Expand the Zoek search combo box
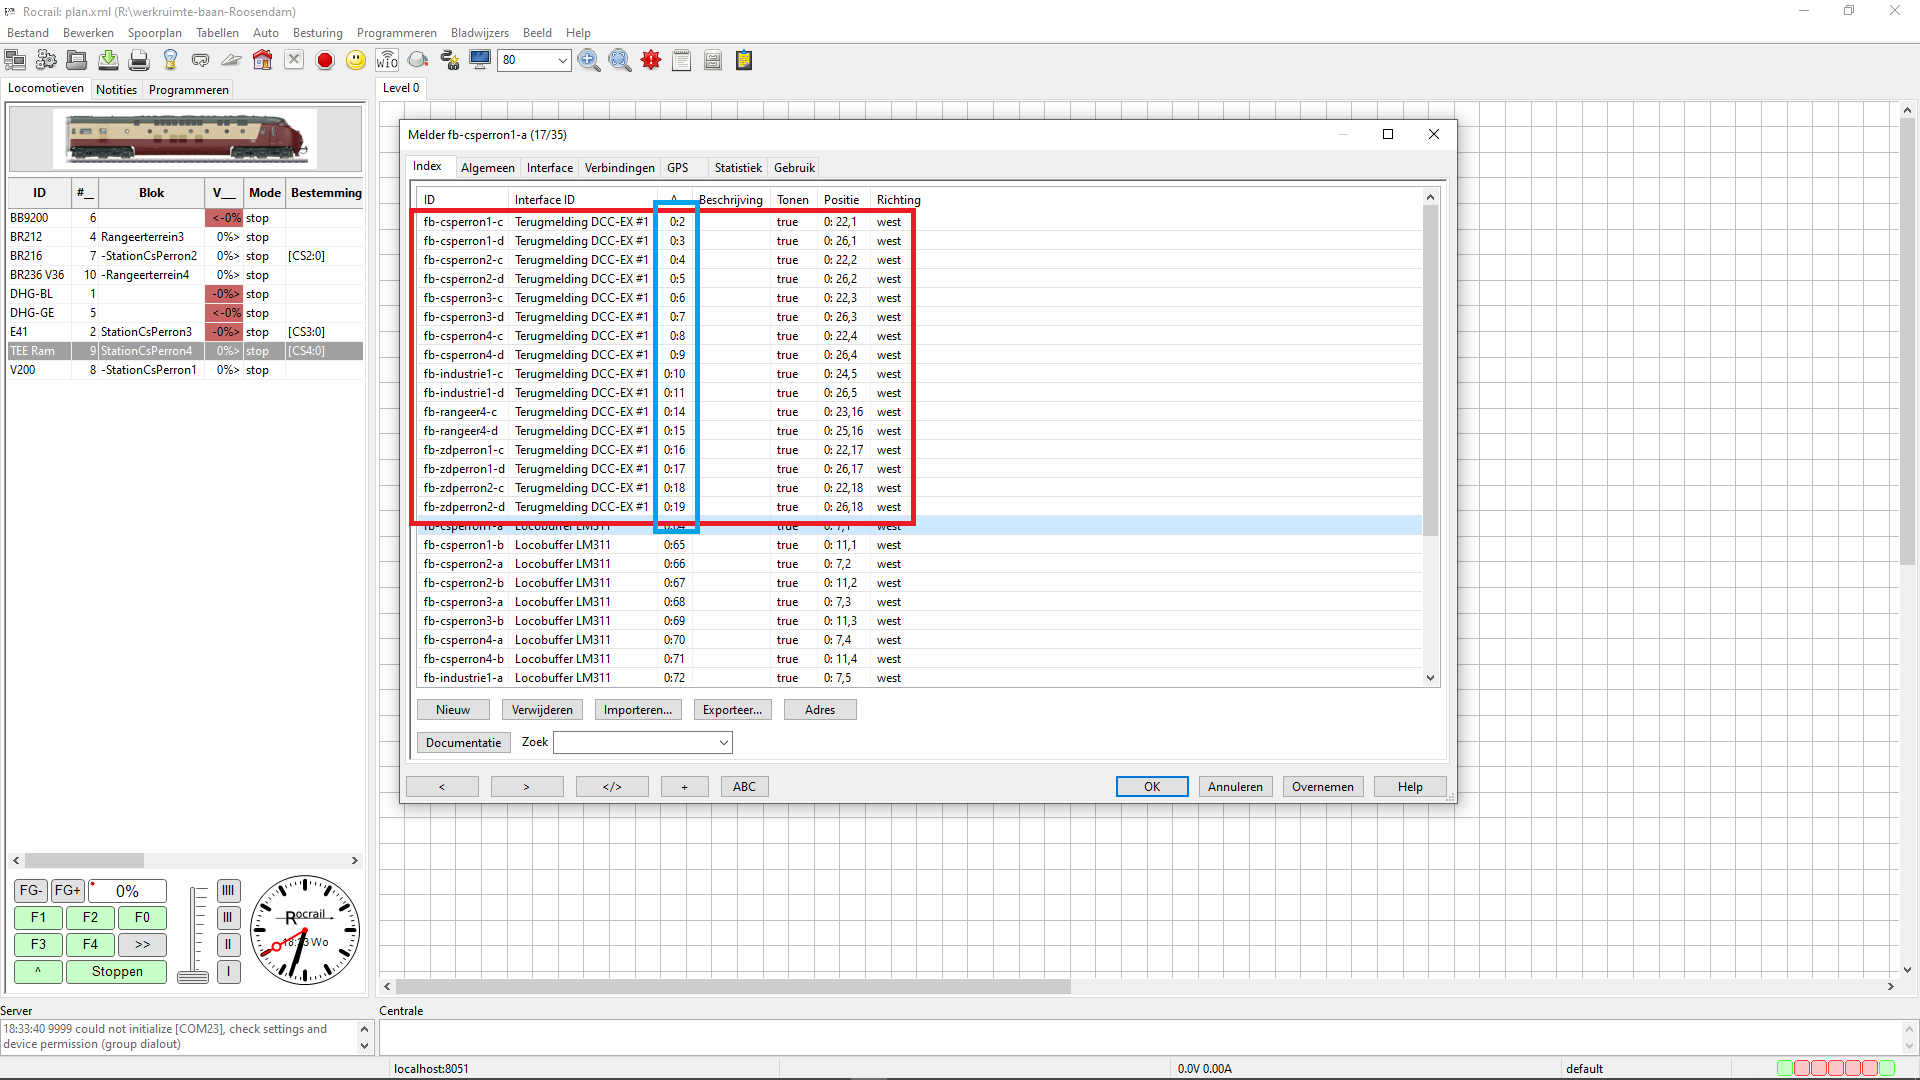 [x=723, y=743]
